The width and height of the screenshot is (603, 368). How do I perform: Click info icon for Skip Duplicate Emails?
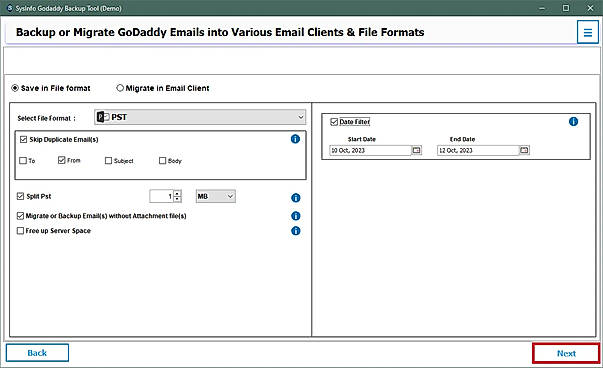click(x=295, y=139)
